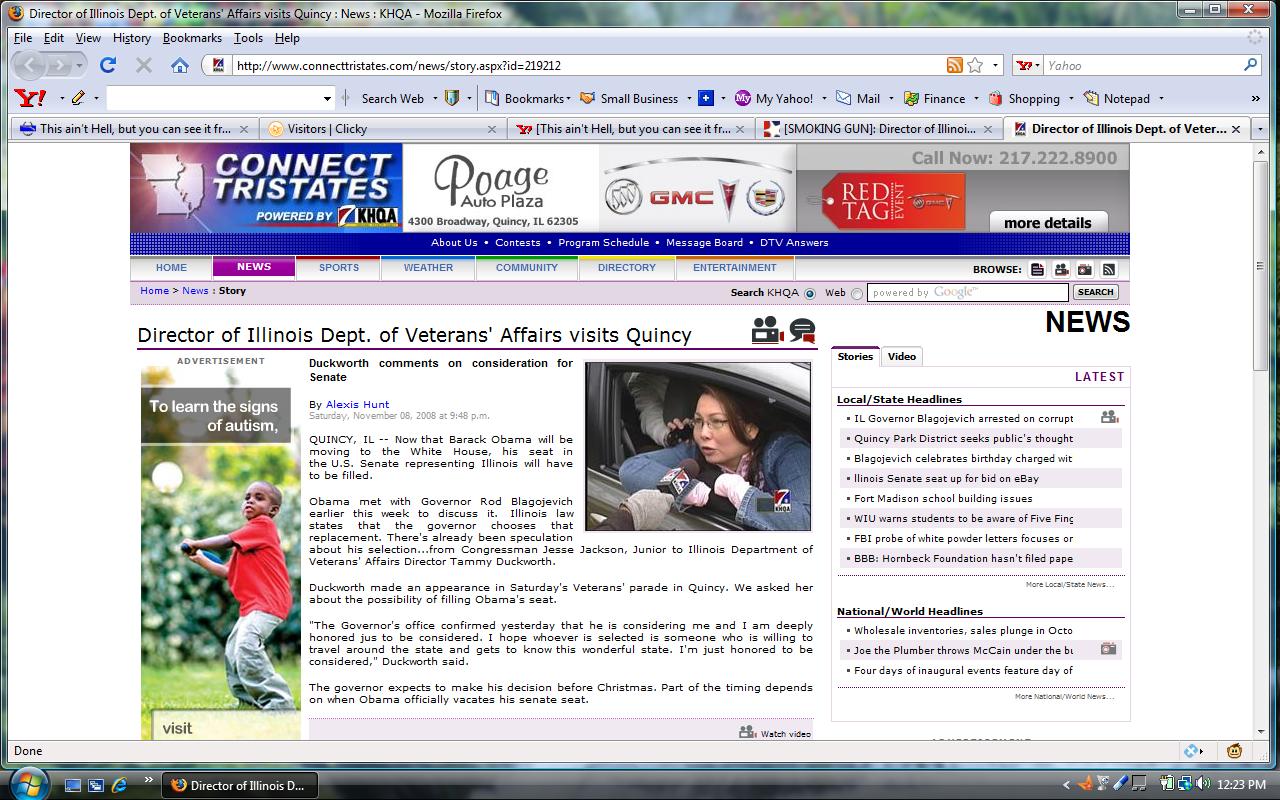The image size is (1280, 800).
Task: Click the Browse stories document icon
Action: pyautogui.click(x=1037, y=269)
